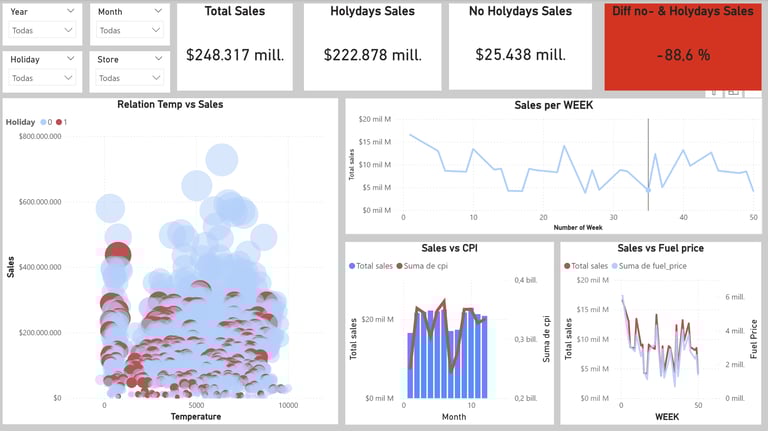Select Total sales legend in Fuel price chart
This screenshot has height=431, width=768.
point(586,266)
